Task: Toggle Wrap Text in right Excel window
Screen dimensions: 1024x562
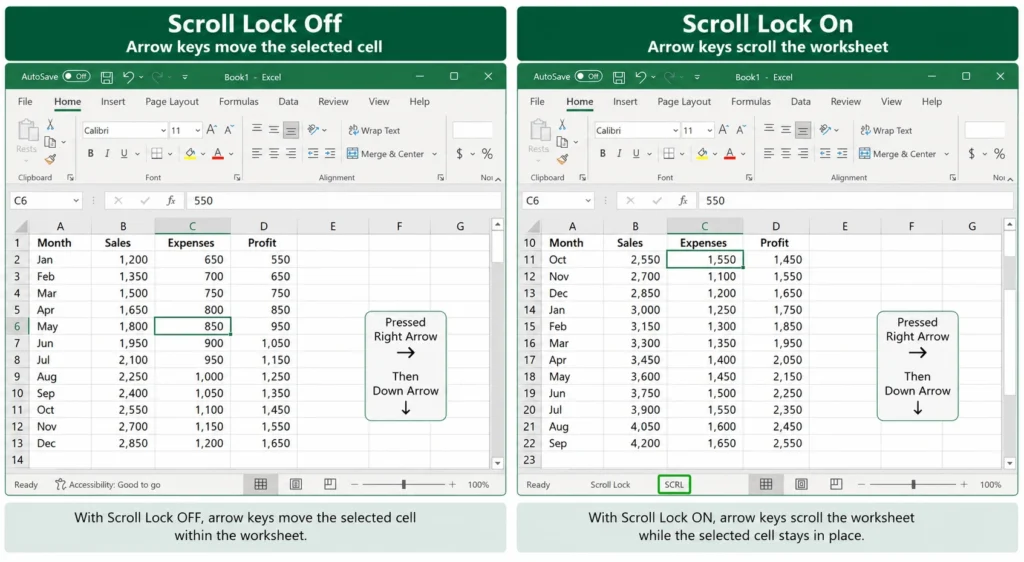Action: 886,131
